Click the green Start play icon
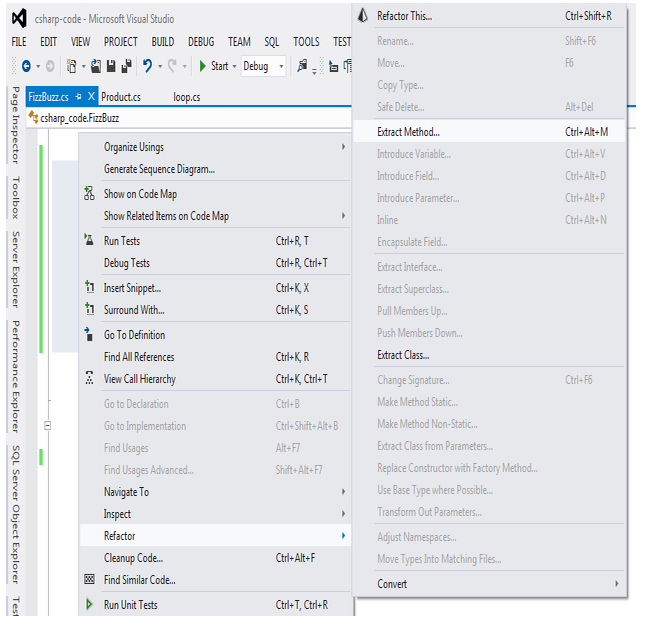The image size is (645, 621). click(202, 66)
